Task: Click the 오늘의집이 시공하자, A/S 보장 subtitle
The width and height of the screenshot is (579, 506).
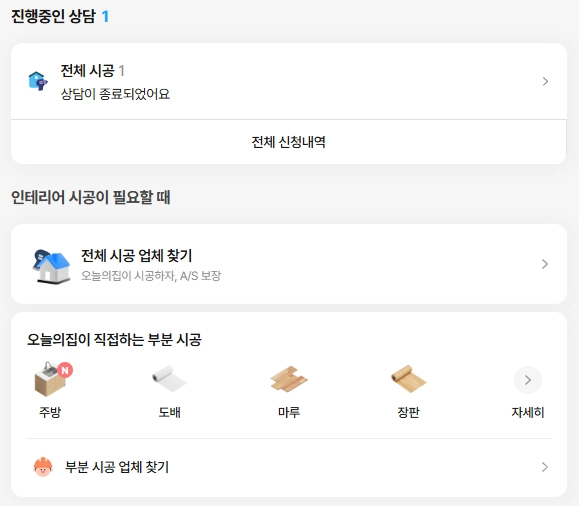Action: [151, 276]
